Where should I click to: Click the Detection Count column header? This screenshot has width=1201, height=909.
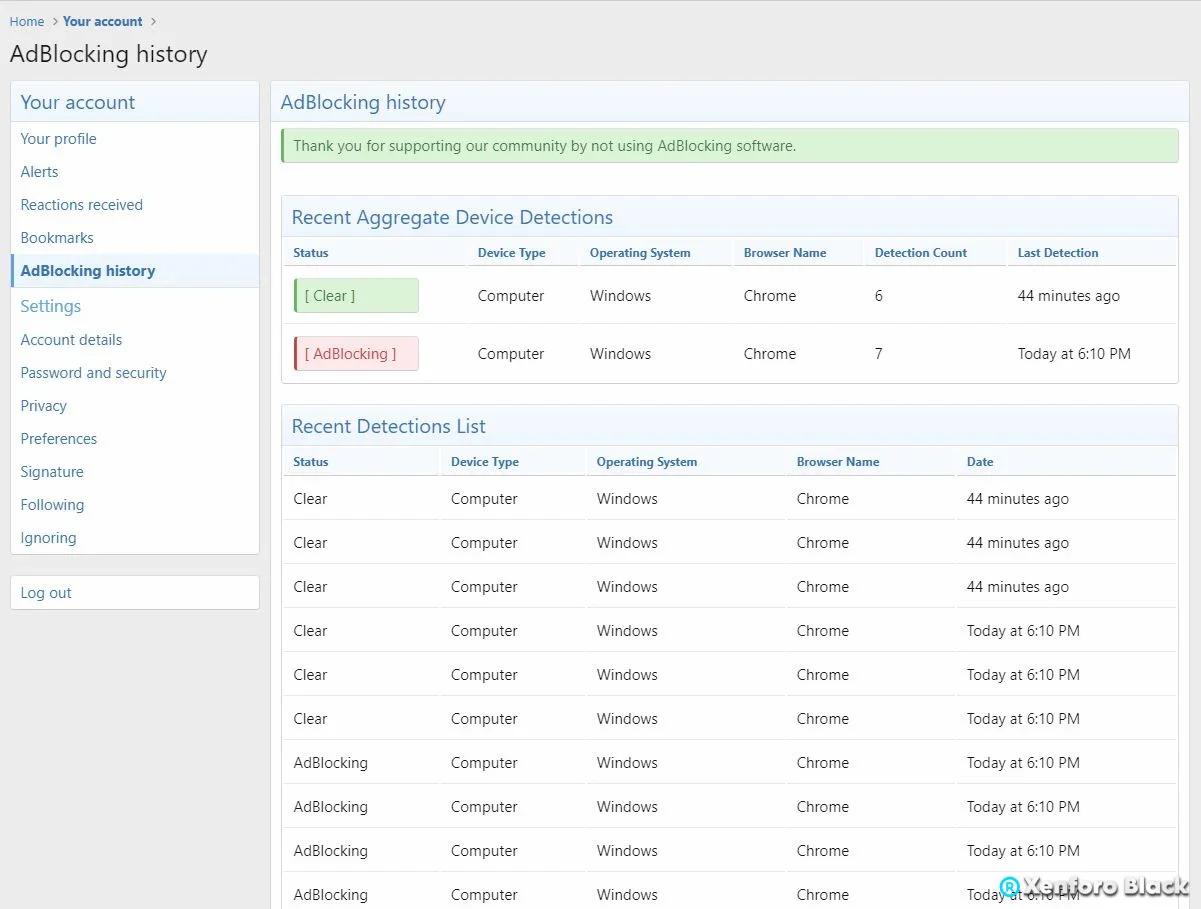coord(921,253)
